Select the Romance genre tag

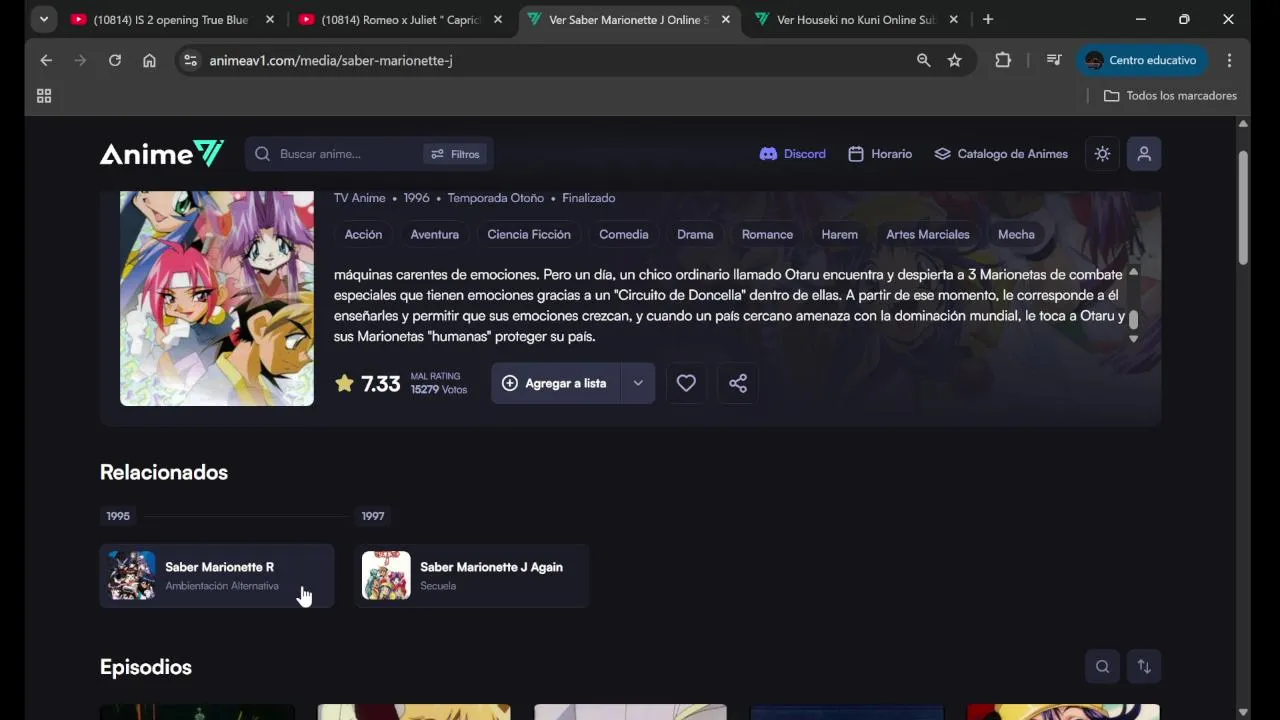(x=767, y=234)
